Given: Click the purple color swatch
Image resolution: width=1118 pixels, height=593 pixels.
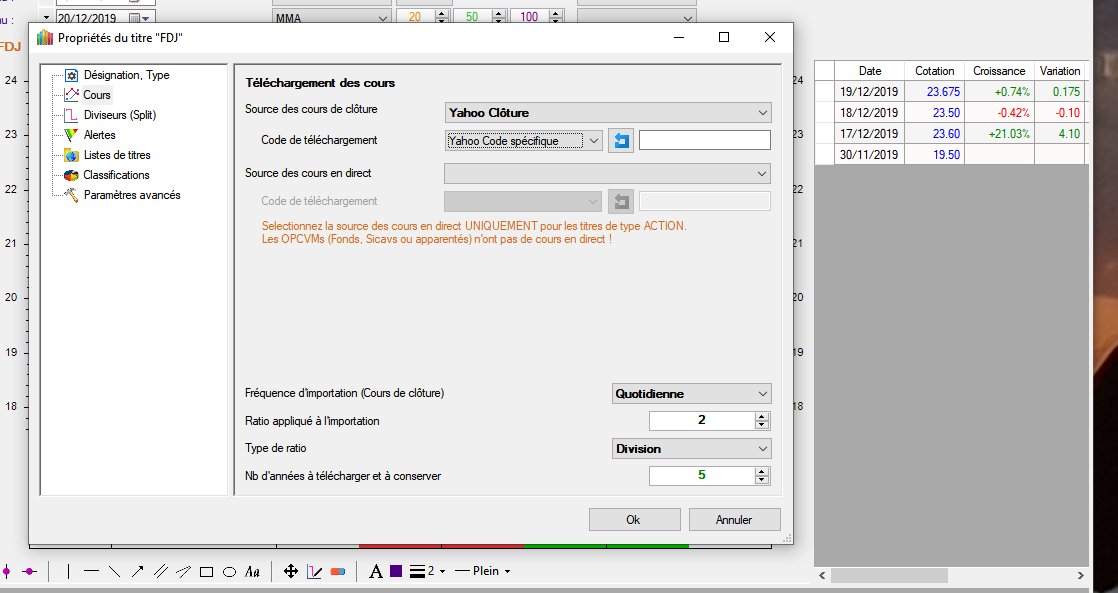Looking at the screenshot, I should click(x=396, y=572).
